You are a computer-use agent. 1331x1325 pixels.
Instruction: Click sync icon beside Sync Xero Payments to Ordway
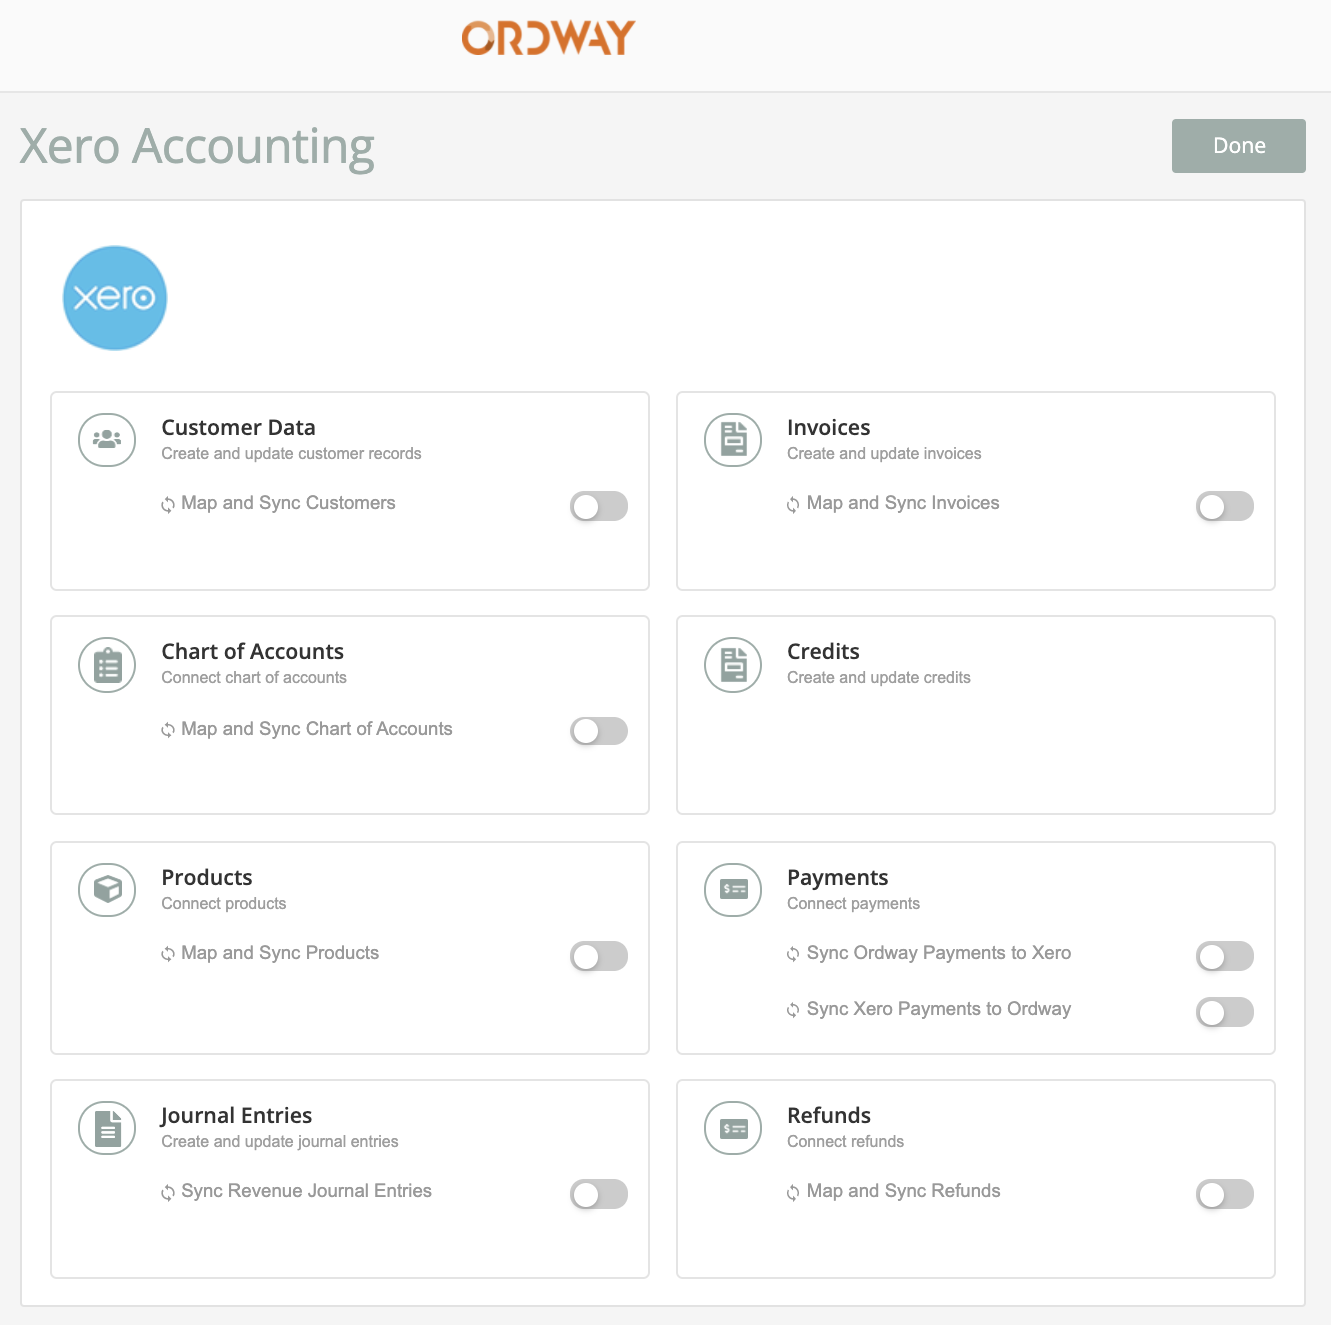point(793,1011)
